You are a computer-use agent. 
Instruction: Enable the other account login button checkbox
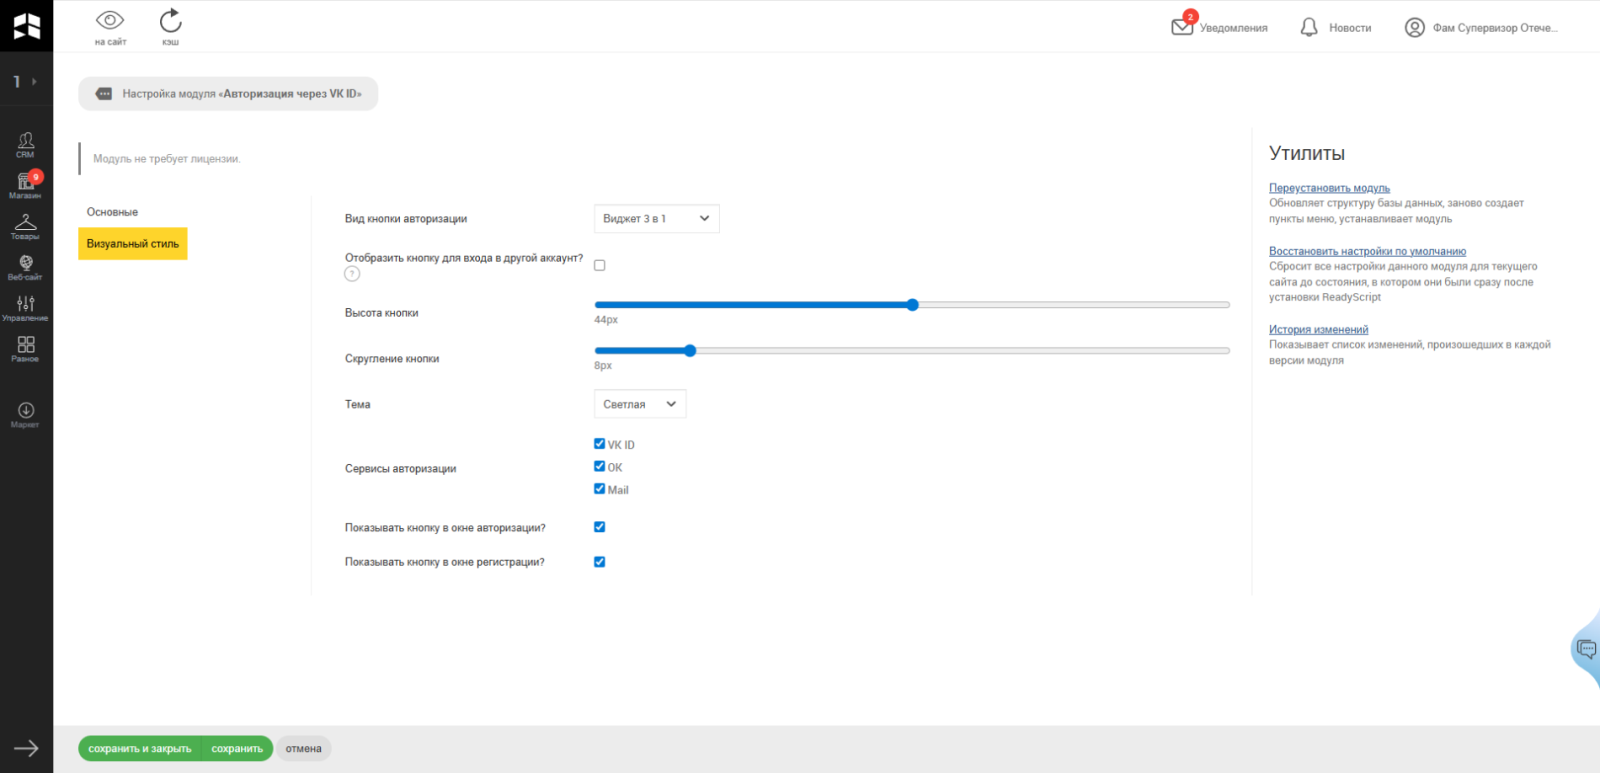pos(600,265)
